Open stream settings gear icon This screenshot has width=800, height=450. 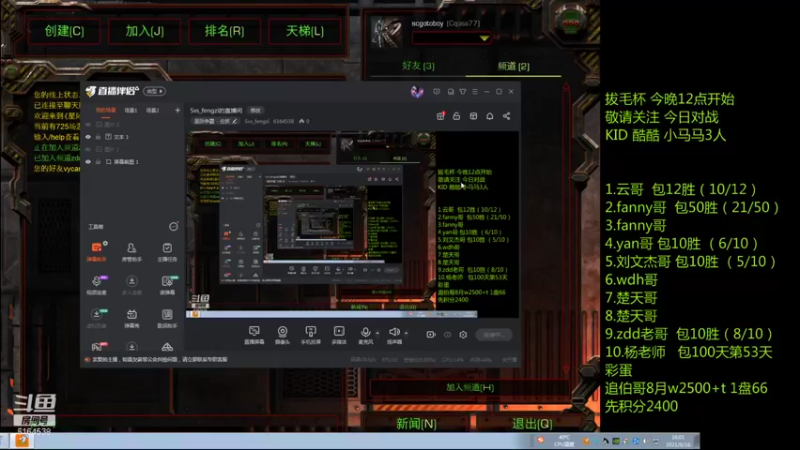[x=463, y=335]
